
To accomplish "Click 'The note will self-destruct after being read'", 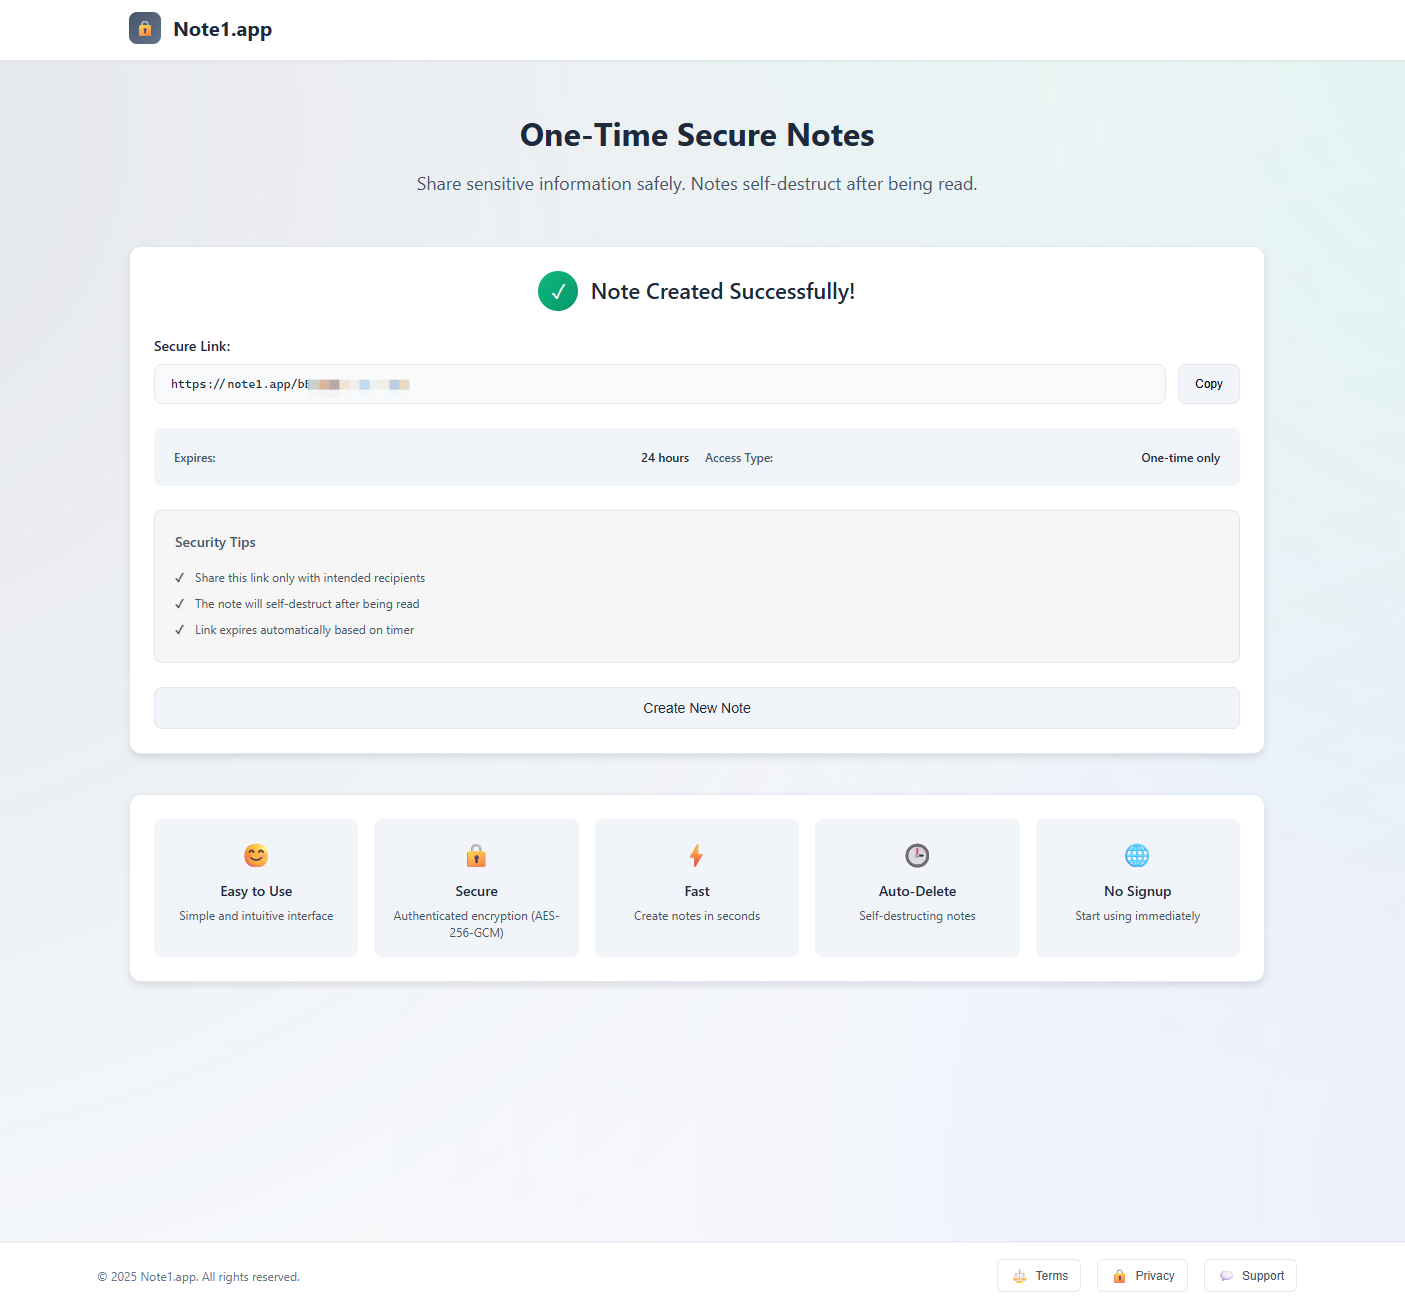I will [x=307, y=604].
